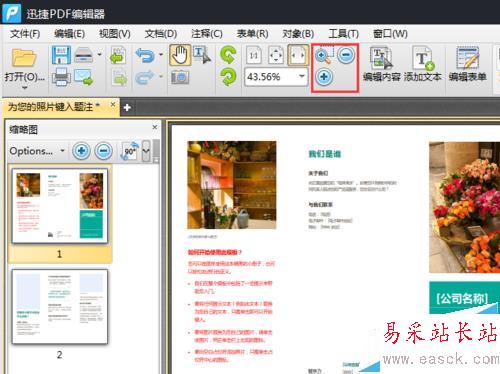The image size is (500, 374).
Task: Open the 表单(R) menu
Action: coord(252,34)
